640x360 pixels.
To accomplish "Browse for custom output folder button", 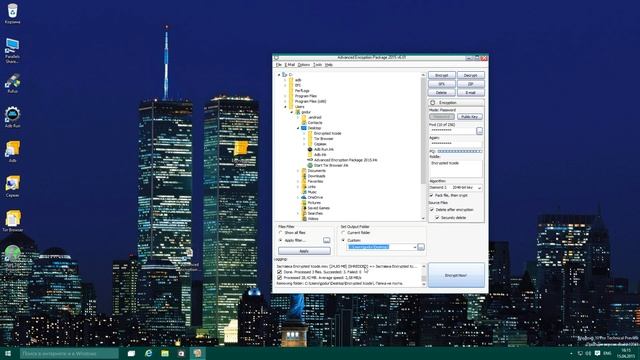I will pos(421,247).
